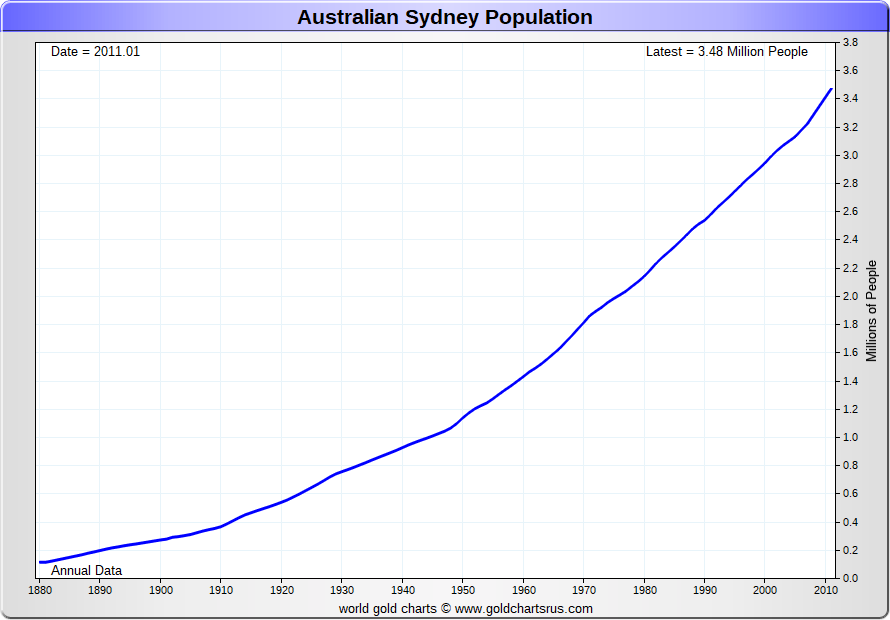This screenshot has width=890, height=620.
Task: Click the 3.6 y-axis value
Action: pyautogui.click(x=850, y=71)
